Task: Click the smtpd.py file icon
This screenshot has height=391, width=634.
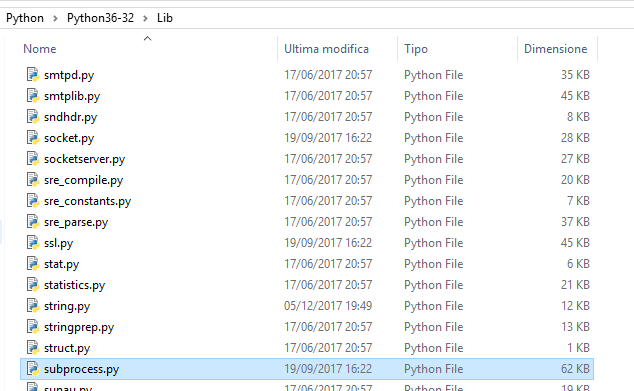Action: [33, 75]
